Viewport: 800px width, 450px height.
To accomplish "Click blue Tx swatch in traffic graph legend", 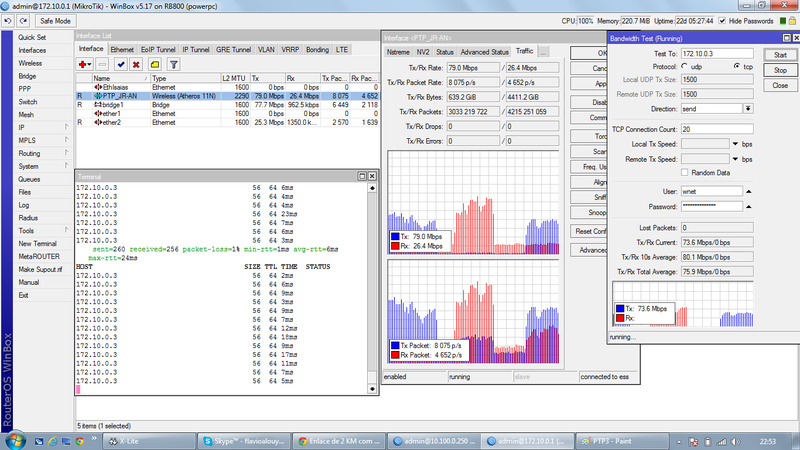I will [395, 237].
